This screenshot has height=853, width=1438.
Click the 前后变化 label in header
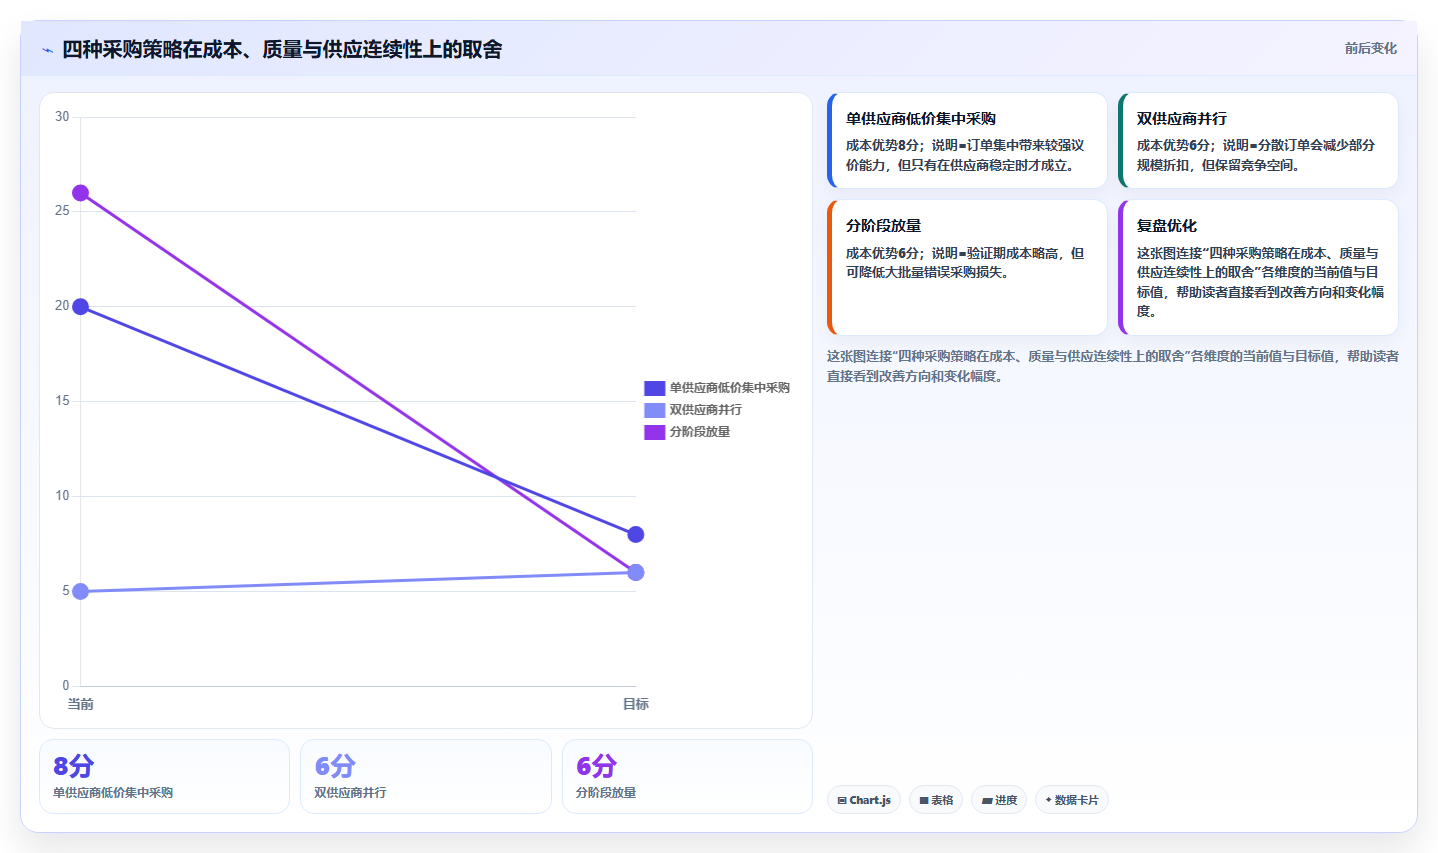click(x=1370, y=48)
